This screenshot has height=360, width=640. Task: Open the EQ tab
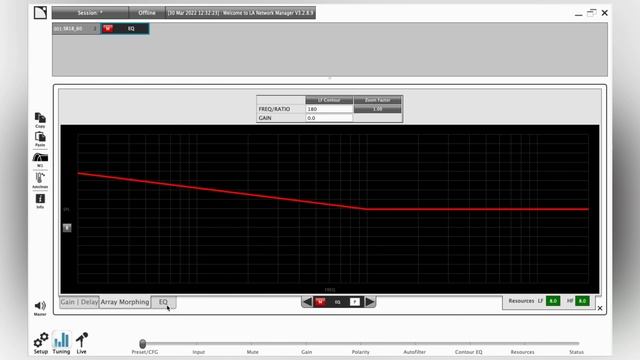tap(163, 302)
